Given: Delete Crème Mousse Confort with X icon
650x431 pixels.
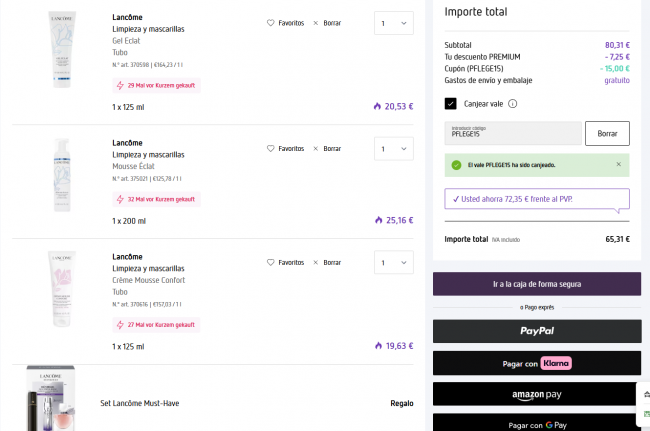Looking at the screenshot, I should (316, 262).
